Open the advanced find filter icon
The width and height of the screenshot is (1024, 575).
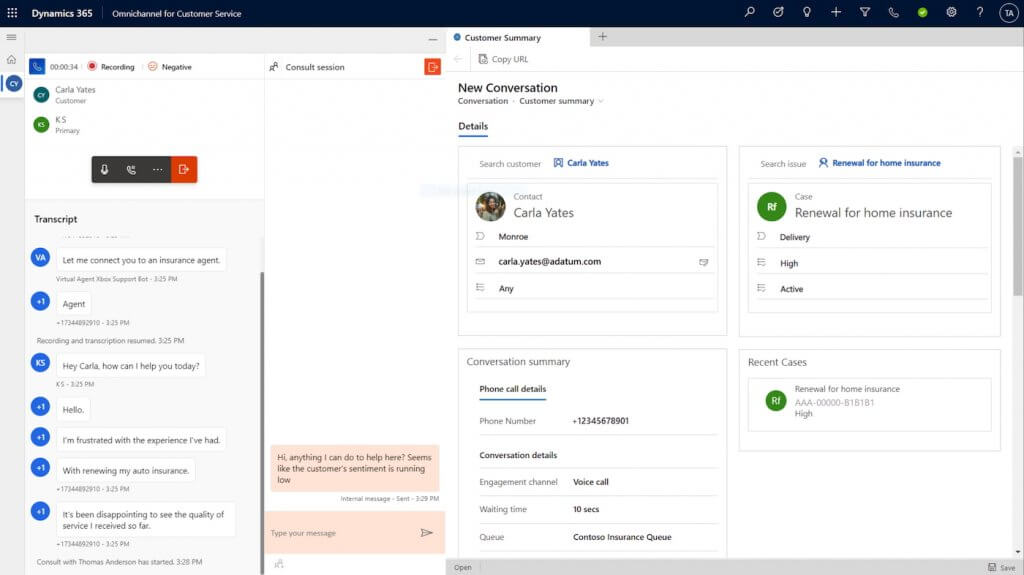pyautogui.click(x=865, y=12)
